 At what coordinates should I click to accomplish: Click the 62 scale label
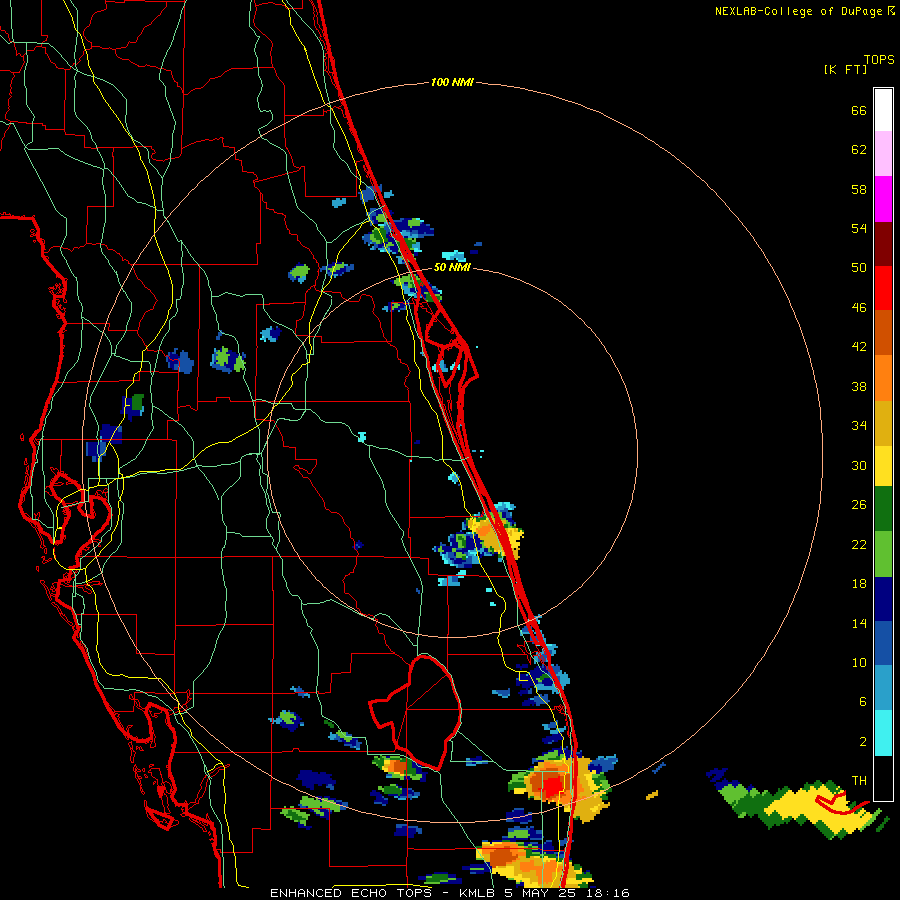coord(859,150)
